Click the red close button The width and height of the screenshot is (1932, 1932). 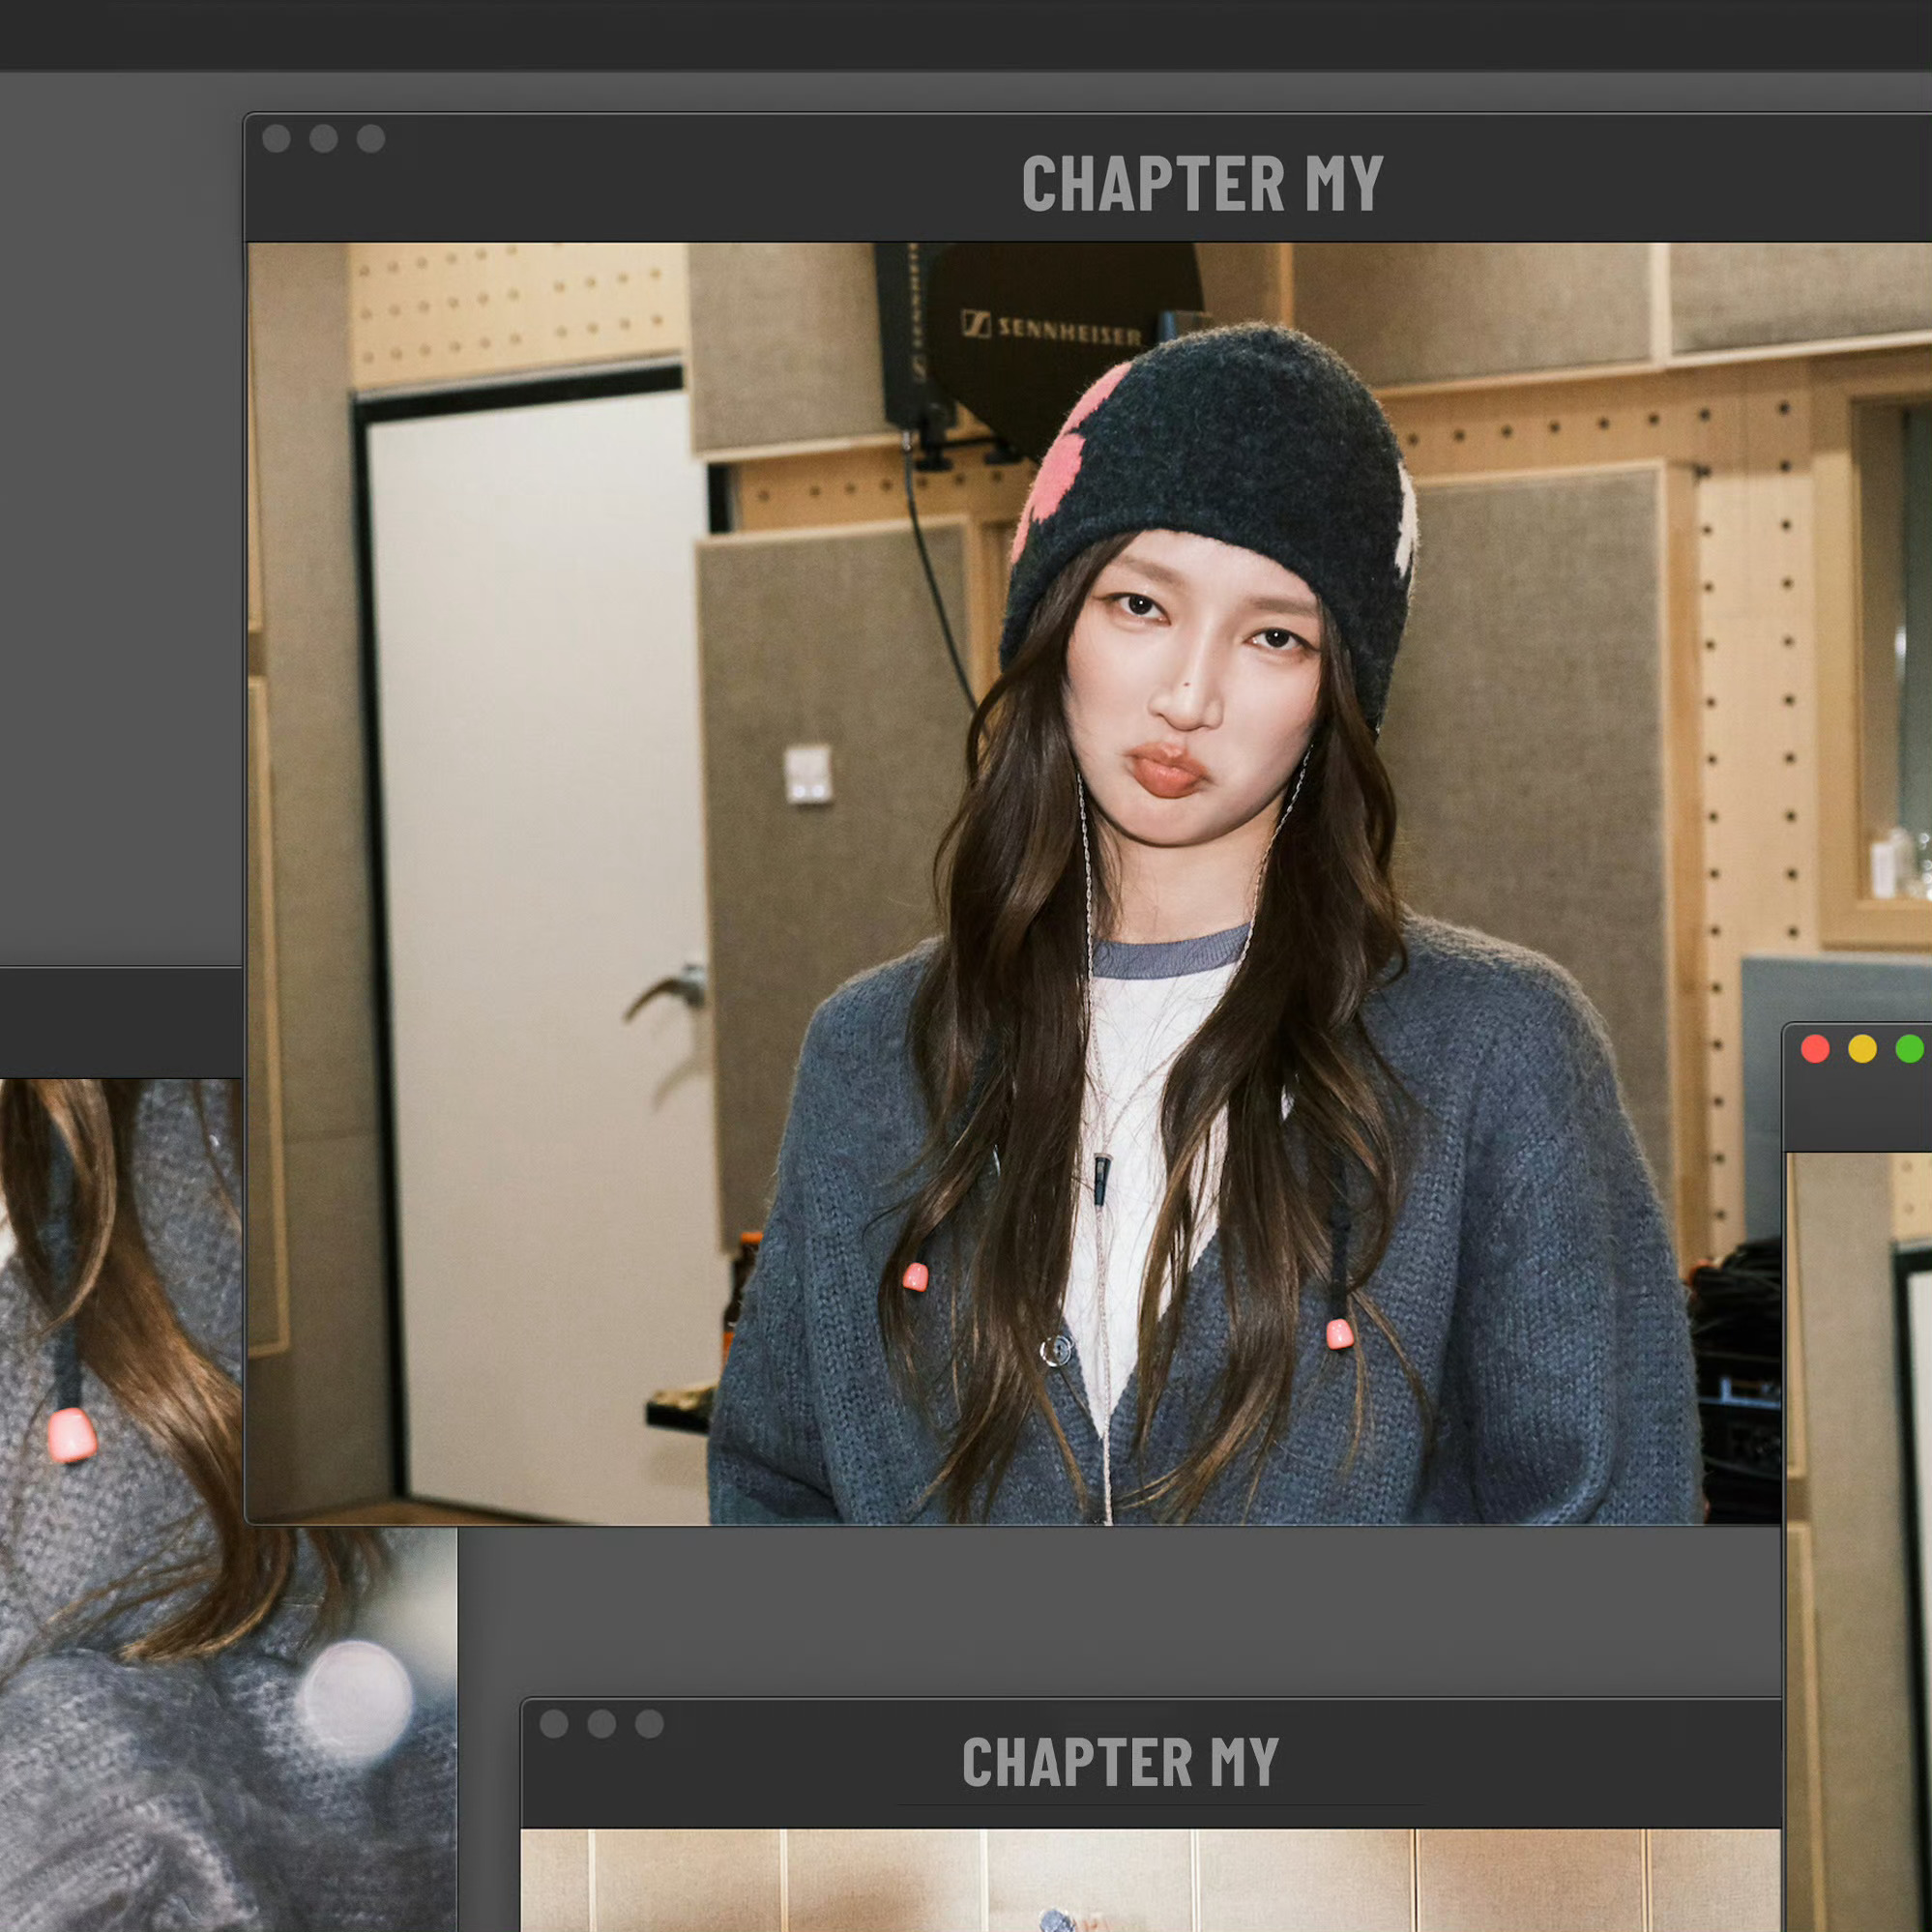[x=1815, y=1049]
